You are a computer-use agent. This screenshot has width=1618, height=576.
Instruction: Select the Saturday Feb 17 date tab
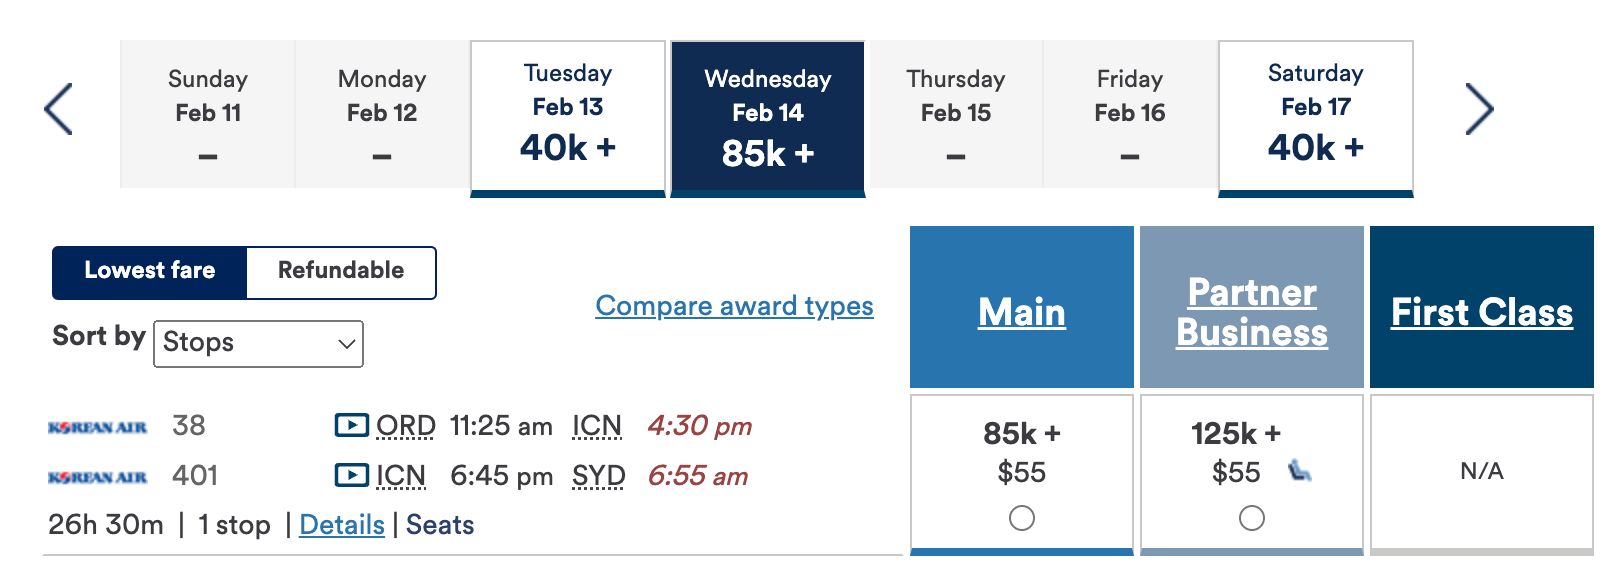point(1315,113)
